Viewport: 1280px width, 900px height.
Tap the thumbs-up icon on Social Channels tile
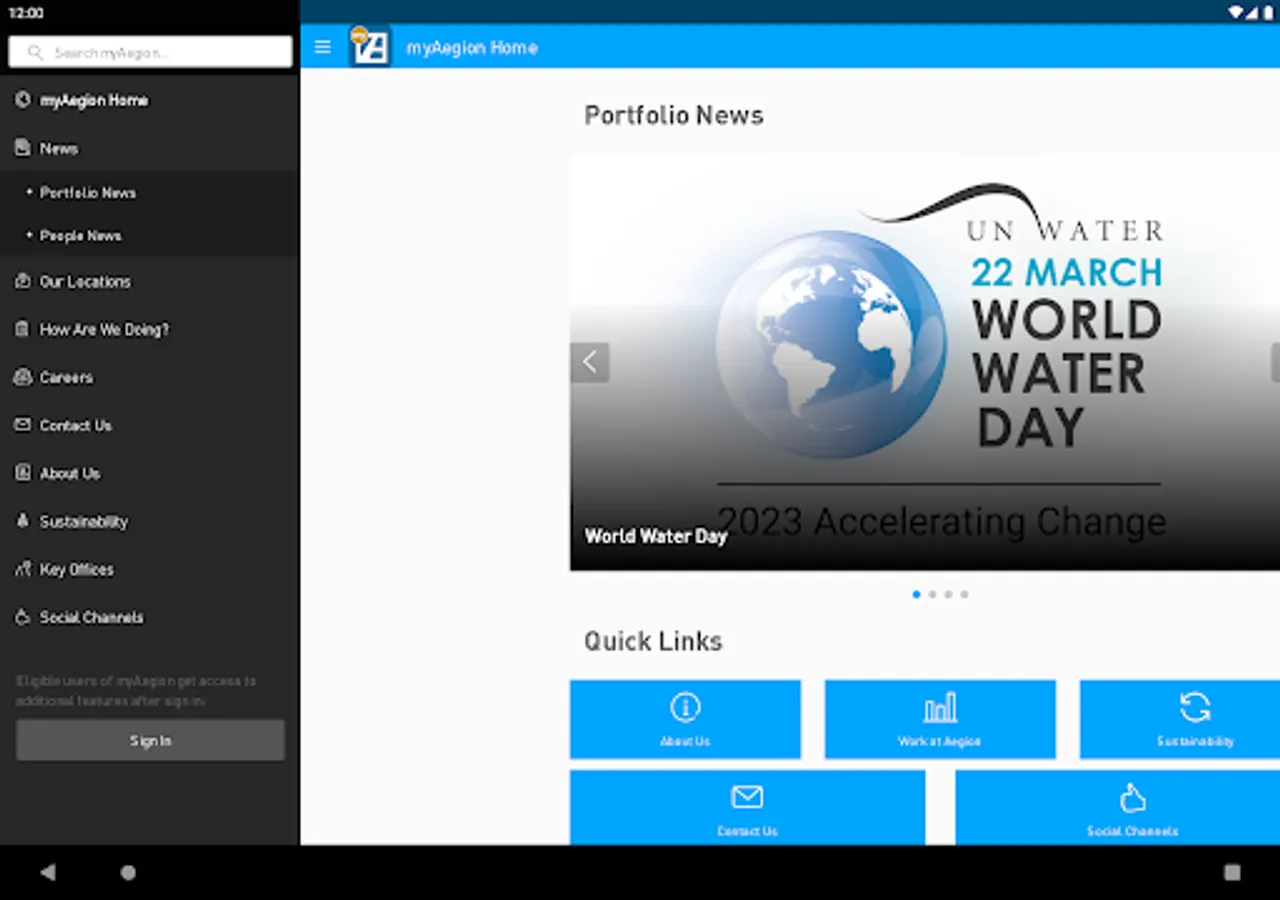1132,797
